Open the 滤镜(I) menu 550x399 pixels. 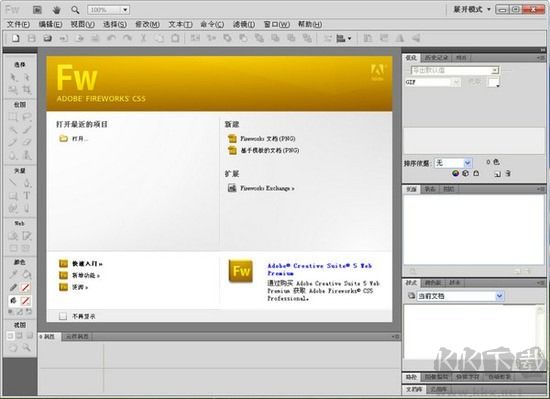(x=244, y=24)
